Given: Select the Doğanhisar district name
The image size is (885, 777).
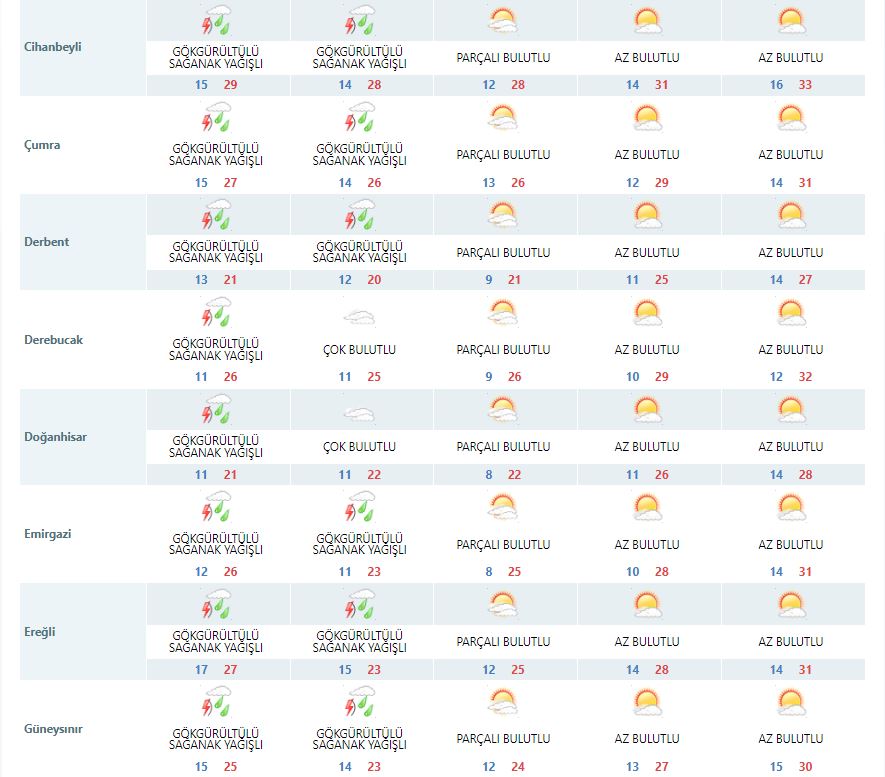Looking at the screenshot, I should (55, 437).
